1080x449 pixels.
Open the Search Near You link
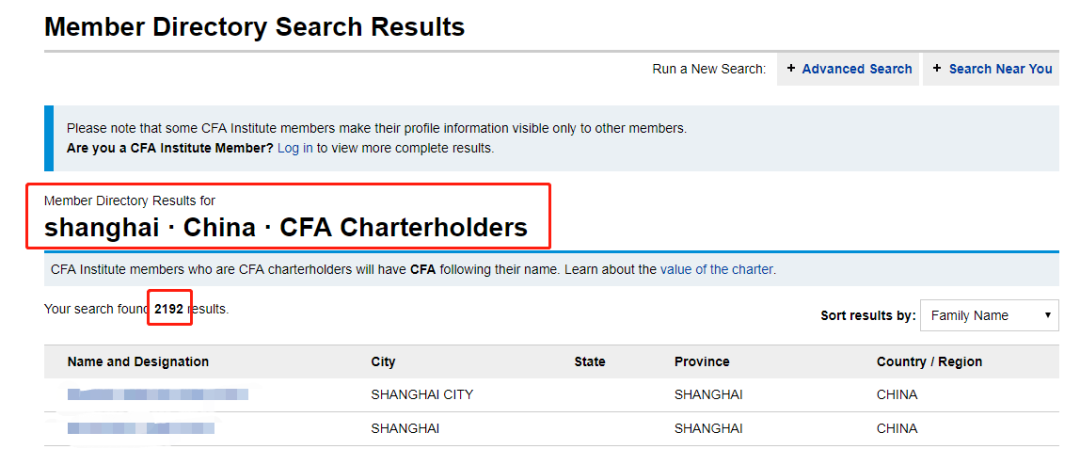pos(1000,69)
